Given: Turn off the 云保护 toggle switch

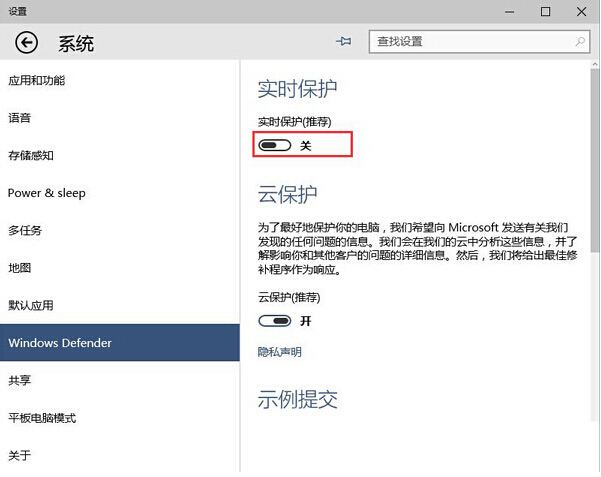Looking at the screenshot, I should point(274,321).
